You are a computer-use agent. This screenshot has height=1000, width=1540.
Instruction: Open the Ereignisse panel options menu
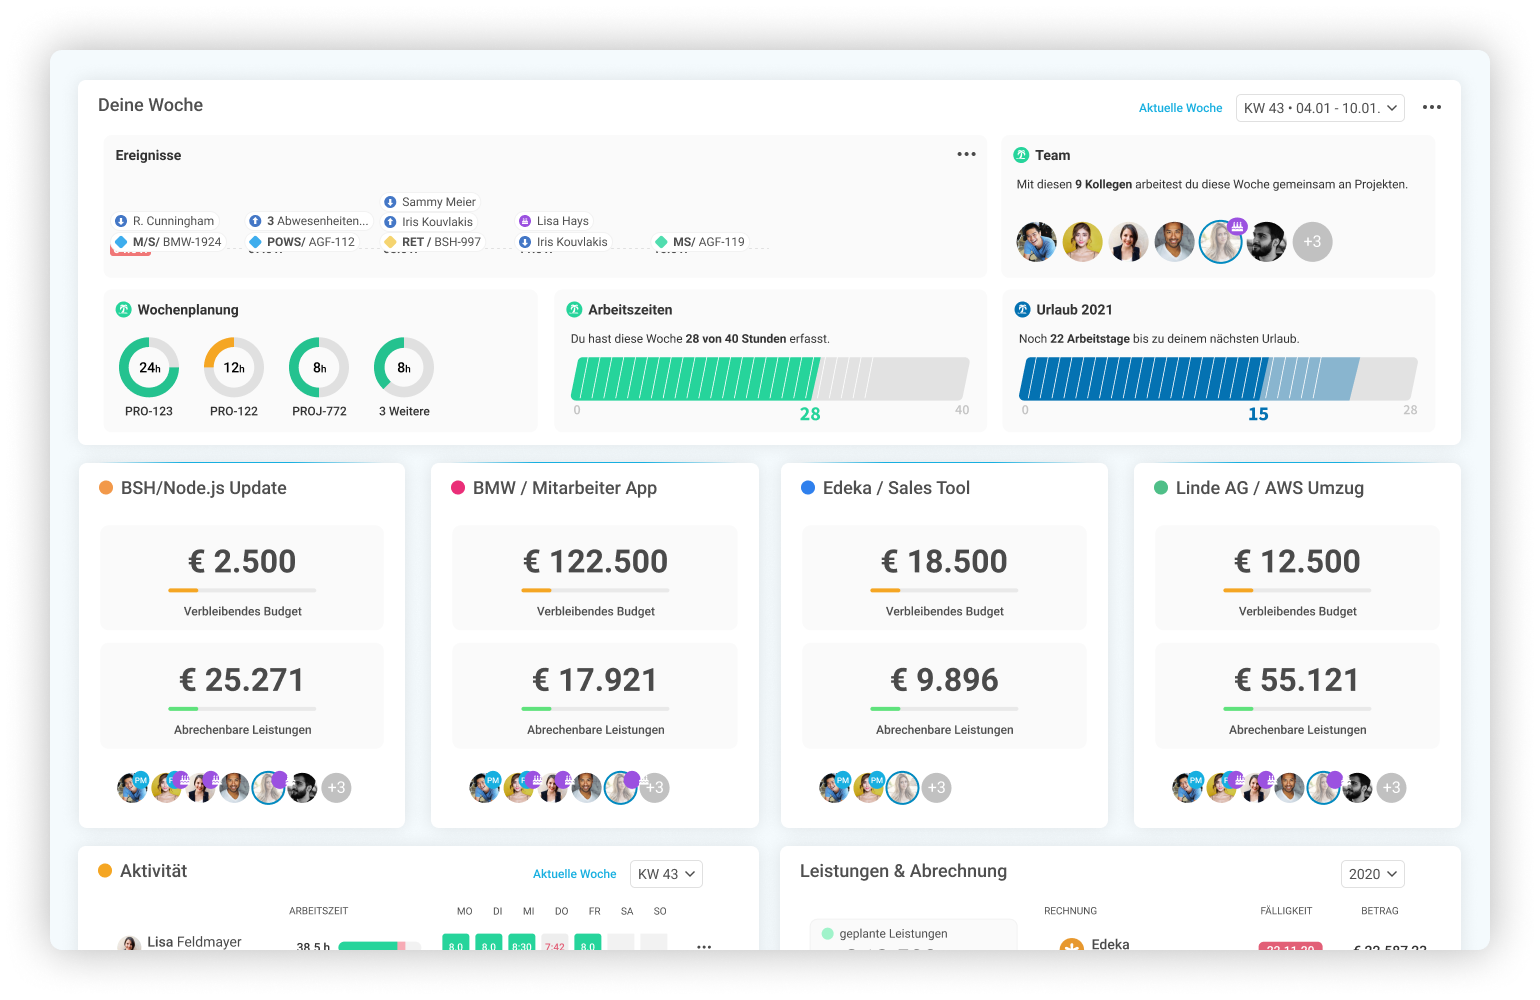click(966, 154)
